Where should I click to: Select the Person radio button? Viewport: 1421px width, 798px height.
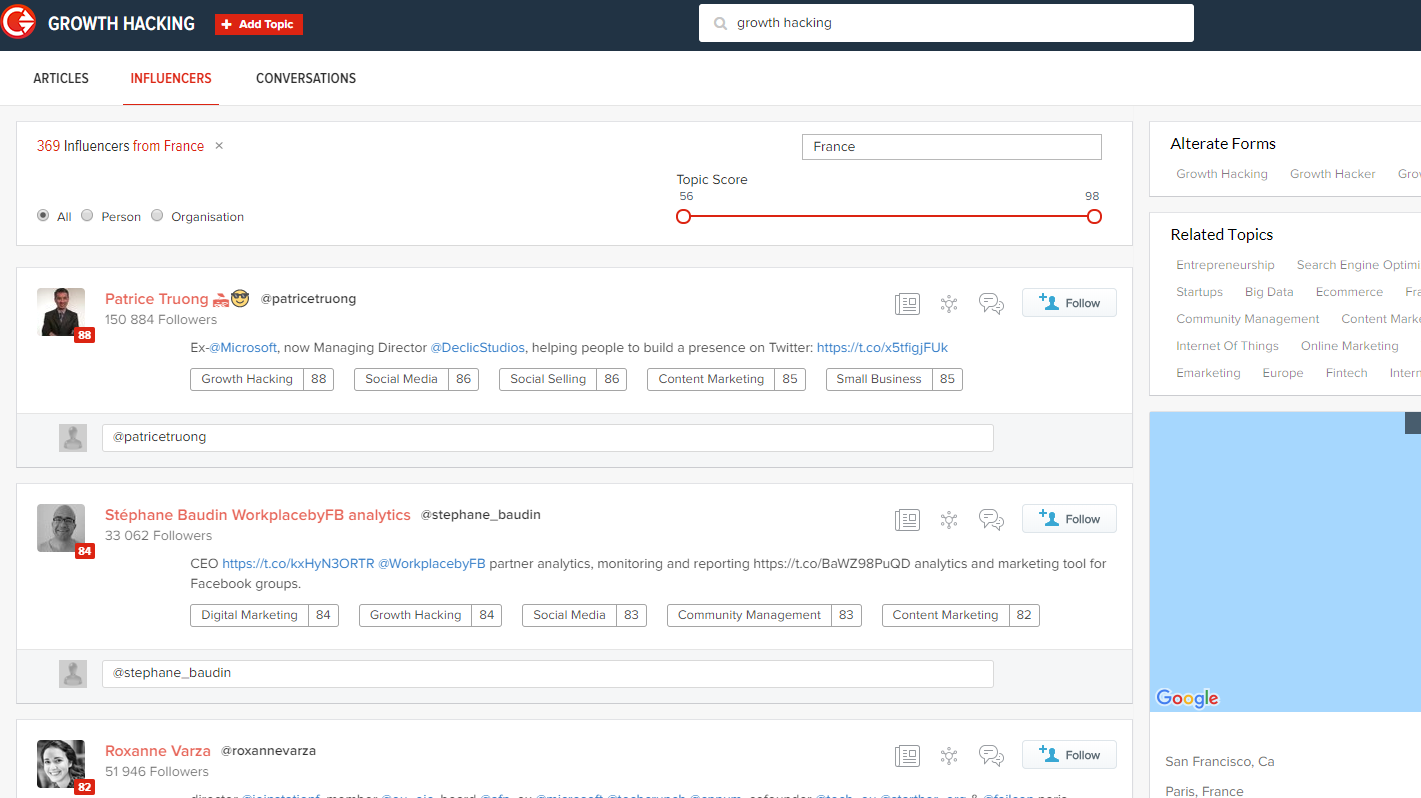point(87,215)
